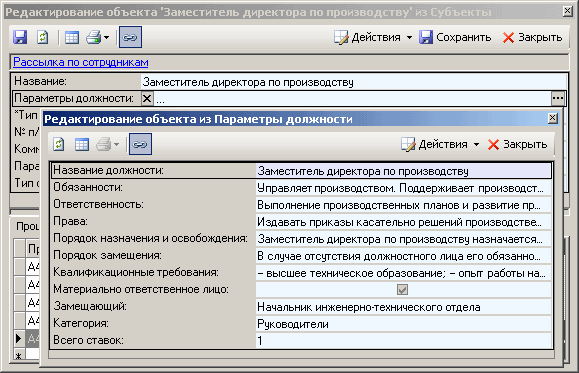Select current row arrow marker in background grid
This screenshot has width=579, height=373.
[x=19, y=338]
